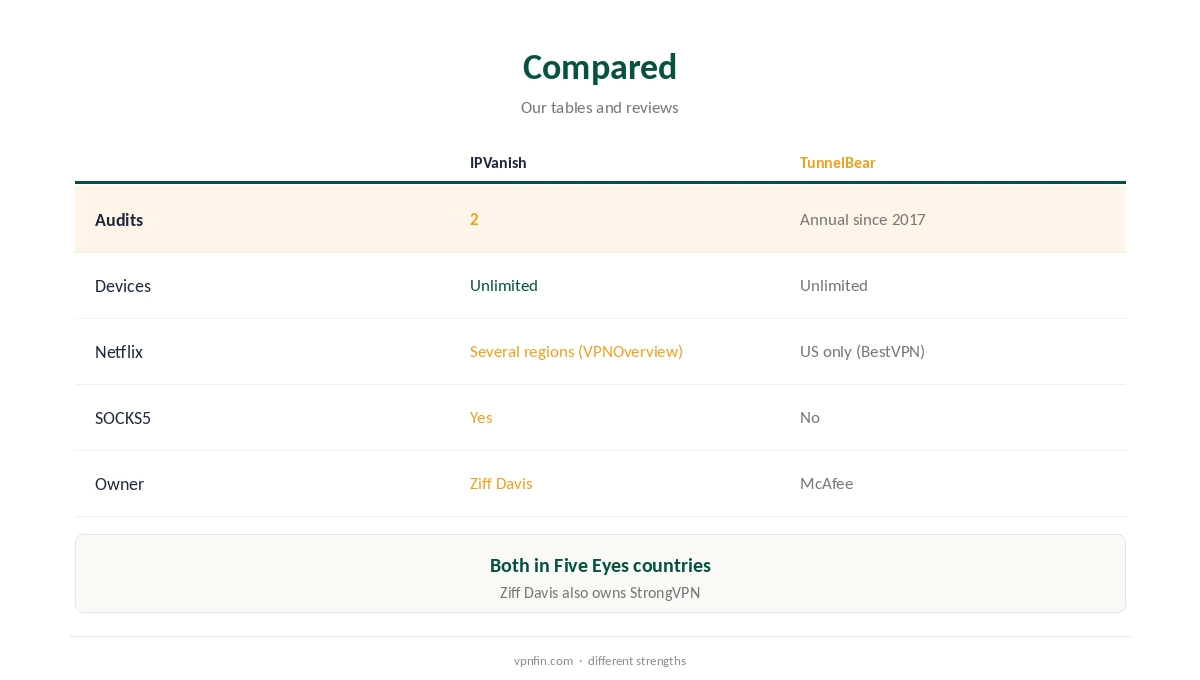Click 'Ziff Davis also owns StrongVPN' text
This screenshot has height=680, width=1200.
click(600, 593)
